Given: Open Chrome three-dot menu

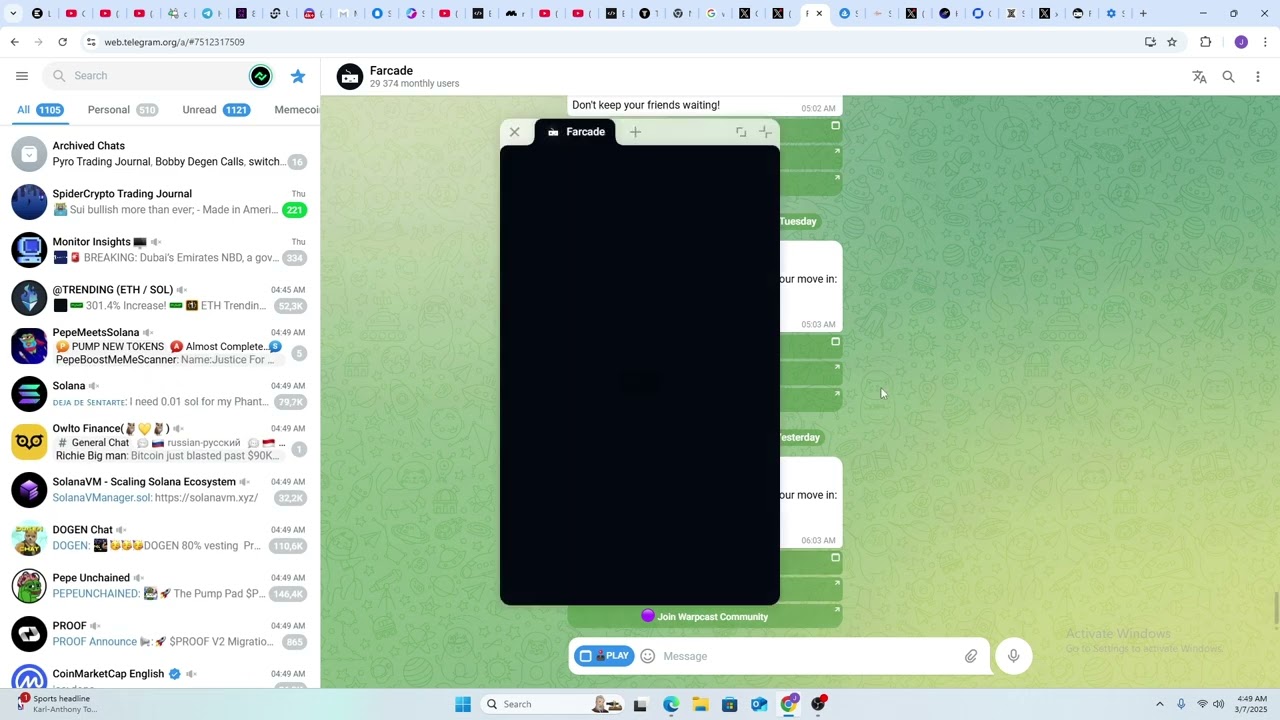Looking at the screenshot, I should (1265, 42).
